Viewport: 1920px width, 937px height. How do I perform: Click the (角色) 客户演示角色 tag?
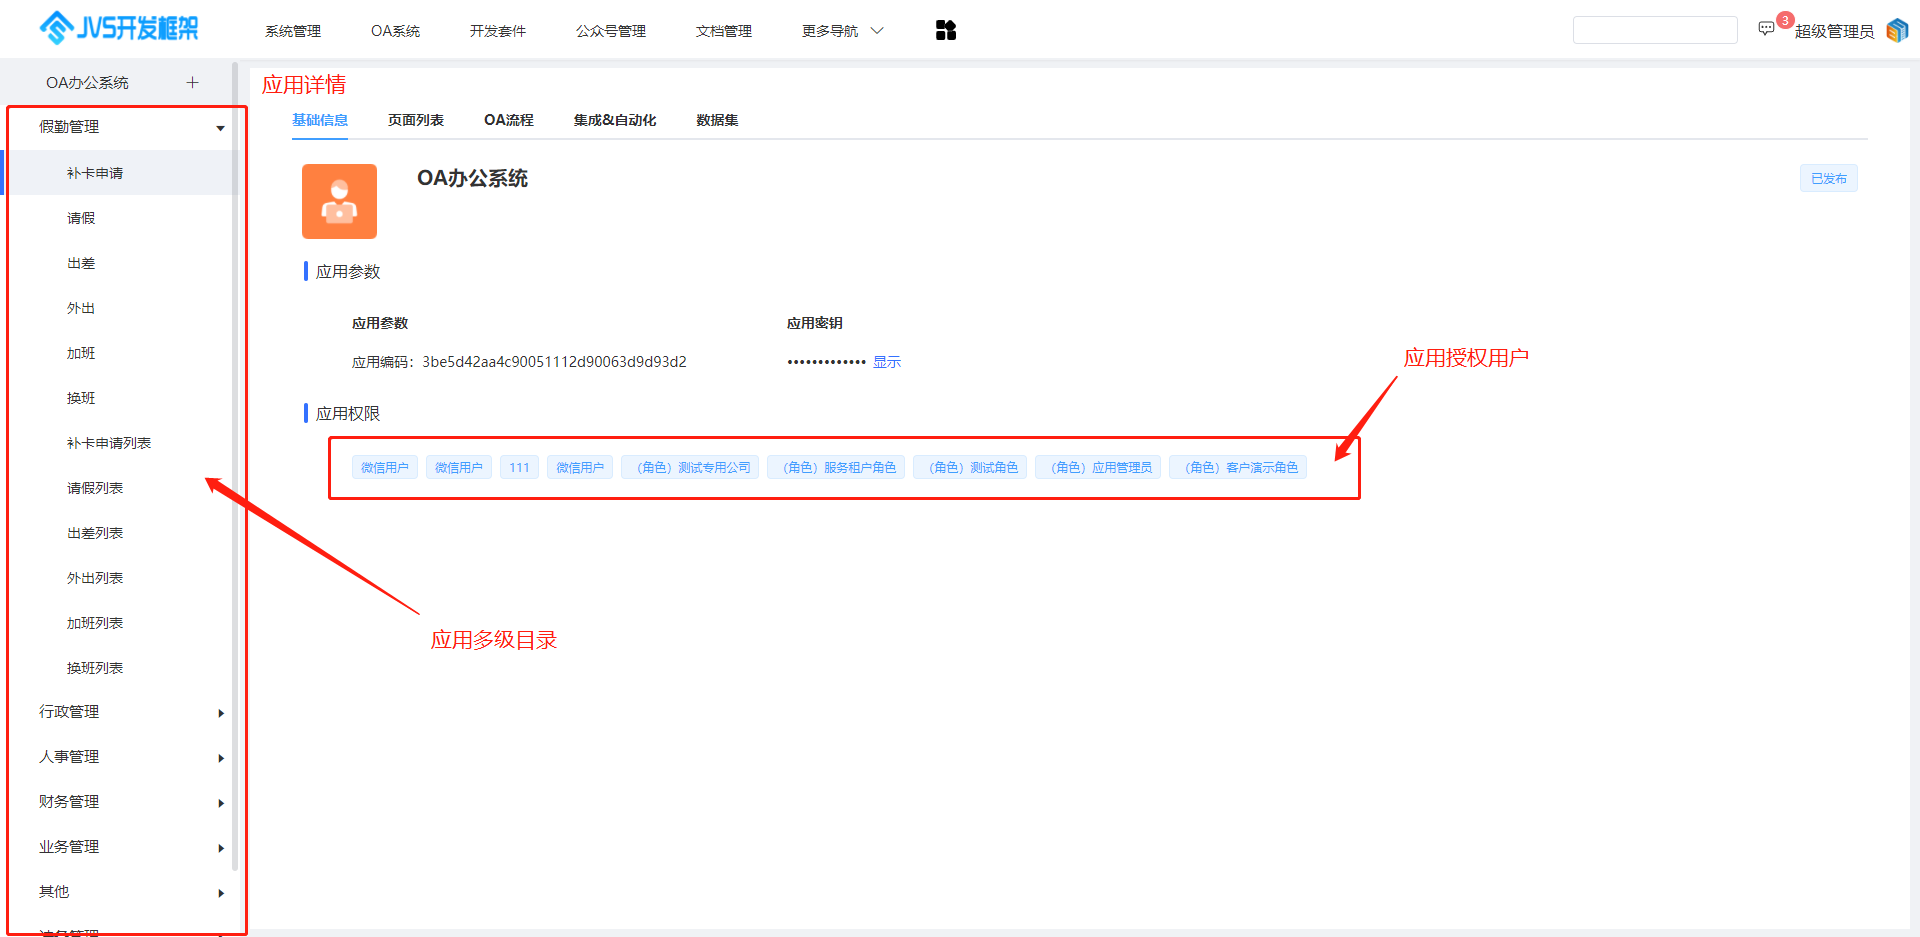[x=1238, y=467]
